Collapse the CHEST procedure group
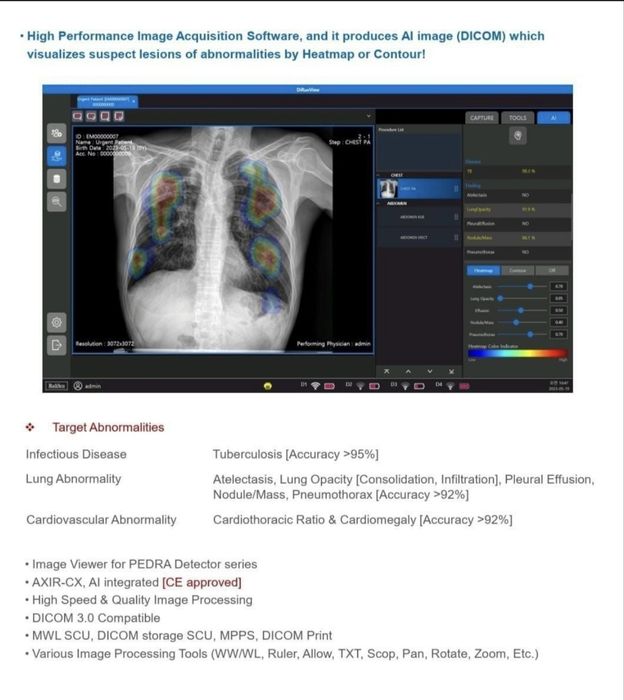This screenshot has width=624, height=700. tap(380, 175)
